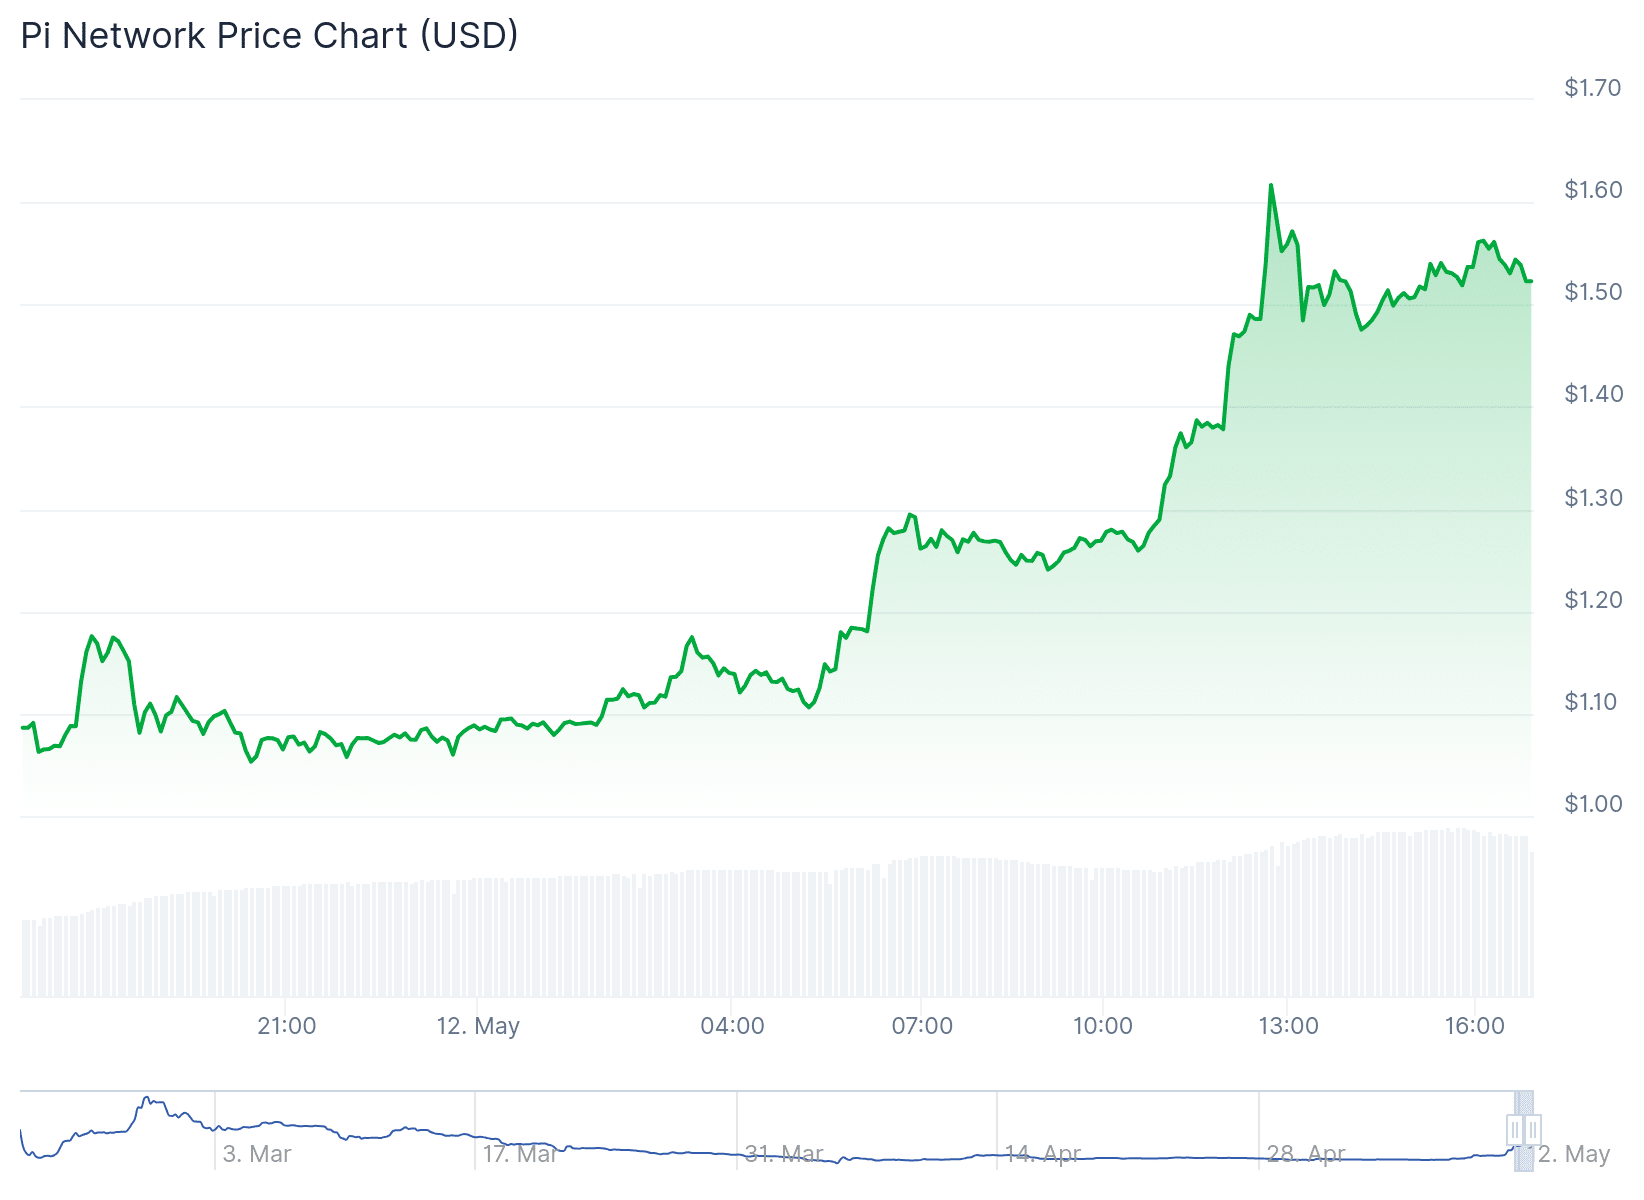The width and height of the screenshot is (1644, 1200).
Task: Click the 28. Apr navigator date label
Action: (1306, 1154)
